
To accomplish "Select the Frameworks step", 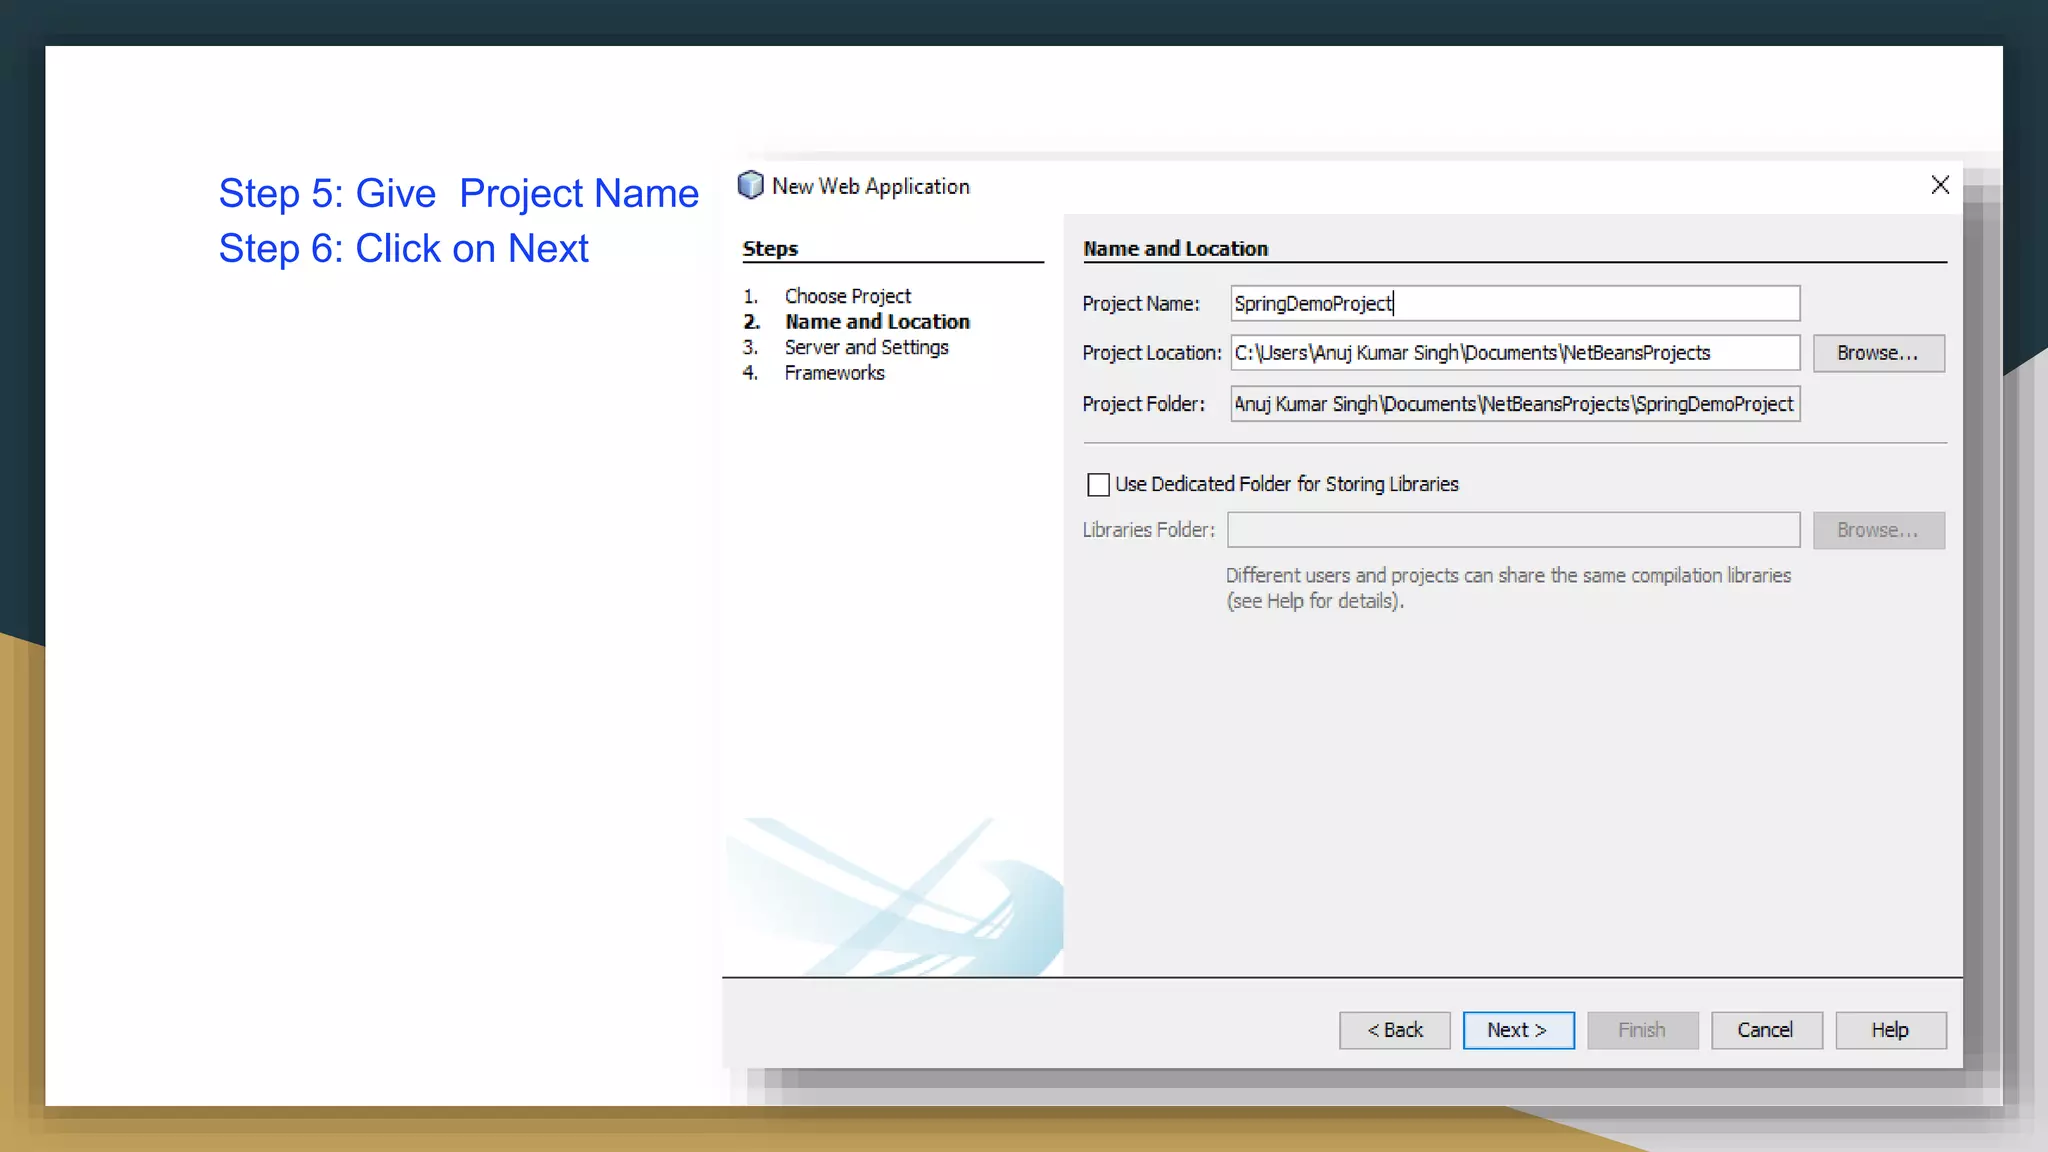I will point(834,373).
